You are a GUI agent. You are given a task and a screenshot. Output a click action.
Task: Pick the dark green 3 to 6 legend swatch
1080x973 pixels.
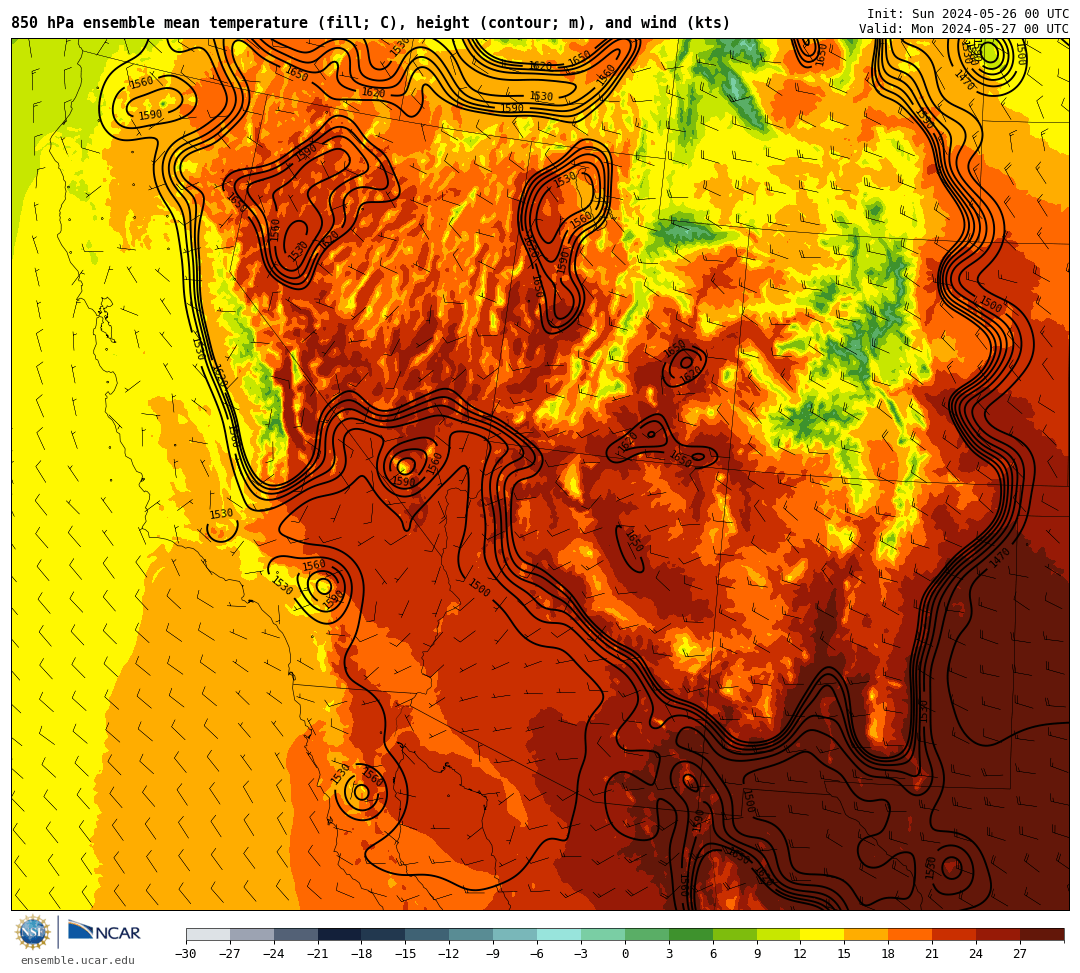pyautogui.click(x=691, y=934)
